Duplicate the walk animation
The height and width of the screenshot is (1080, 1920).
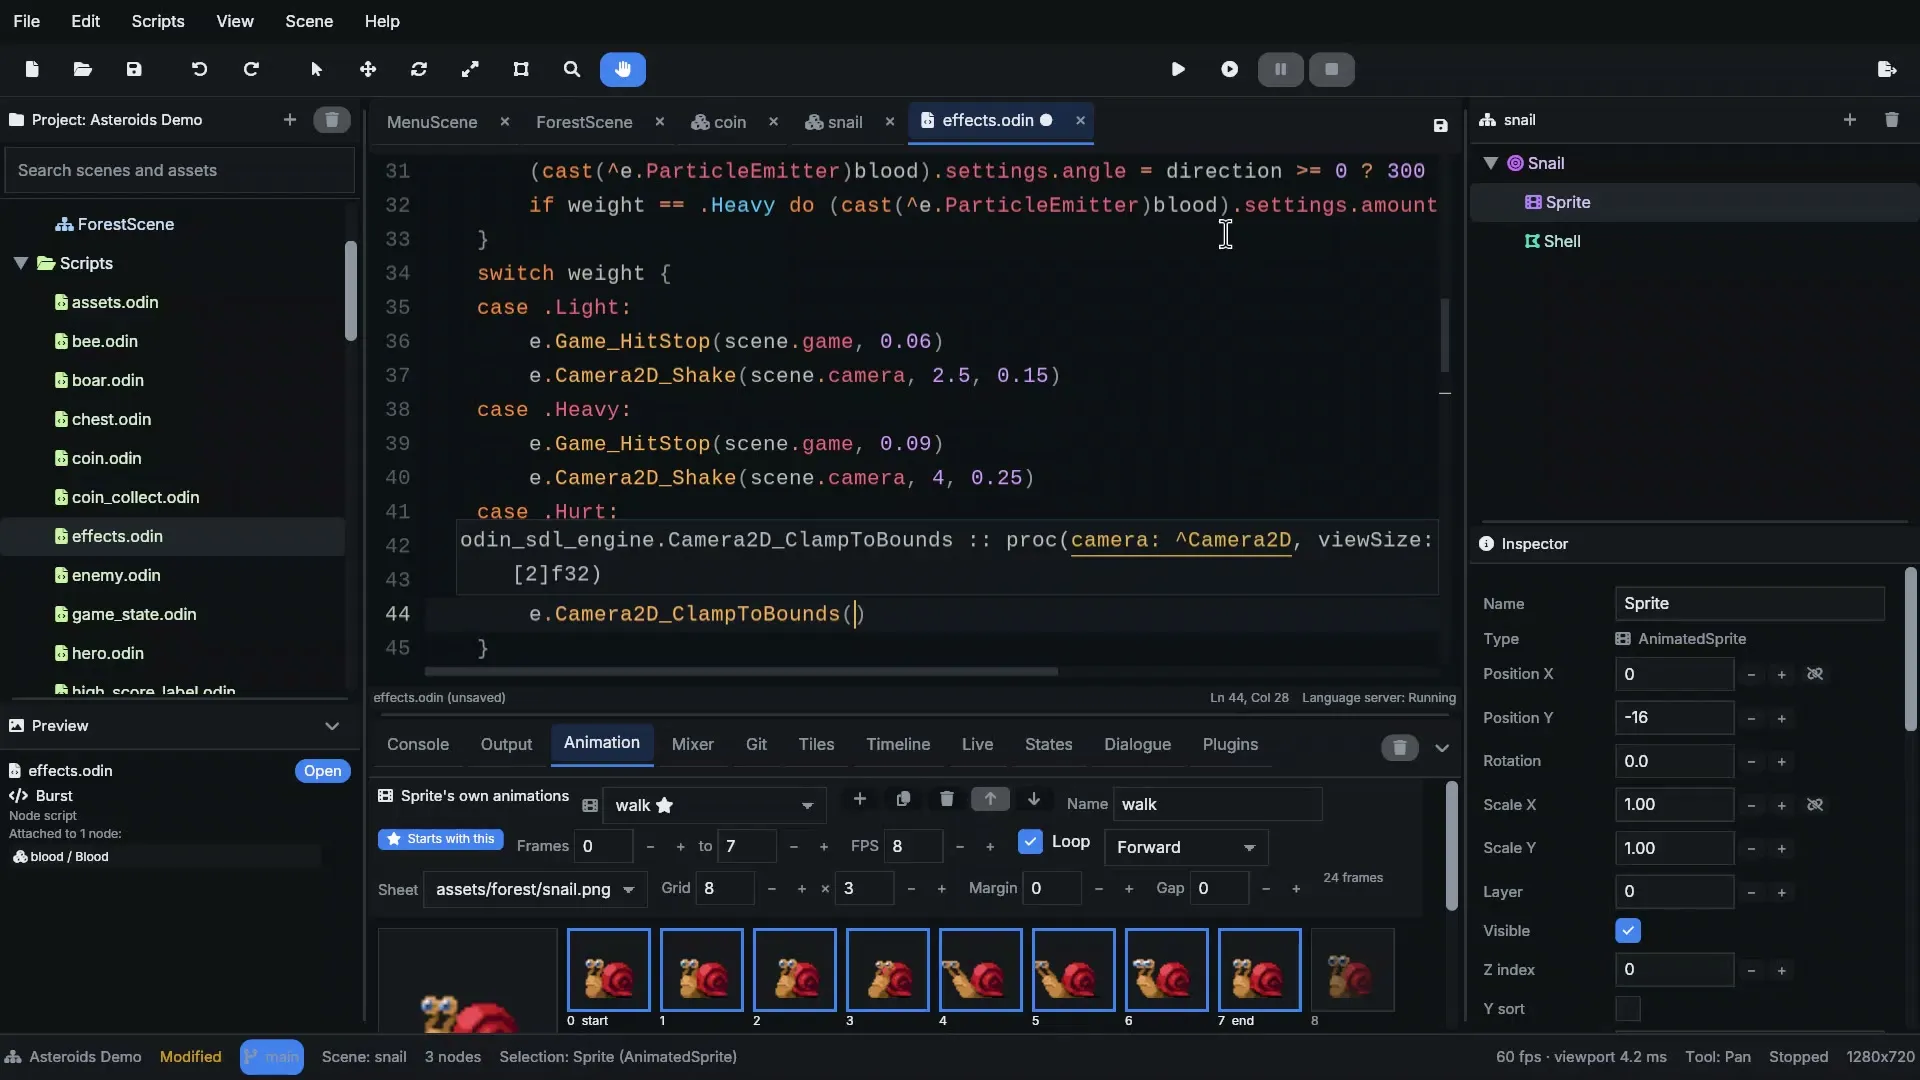tap(903, 799)
